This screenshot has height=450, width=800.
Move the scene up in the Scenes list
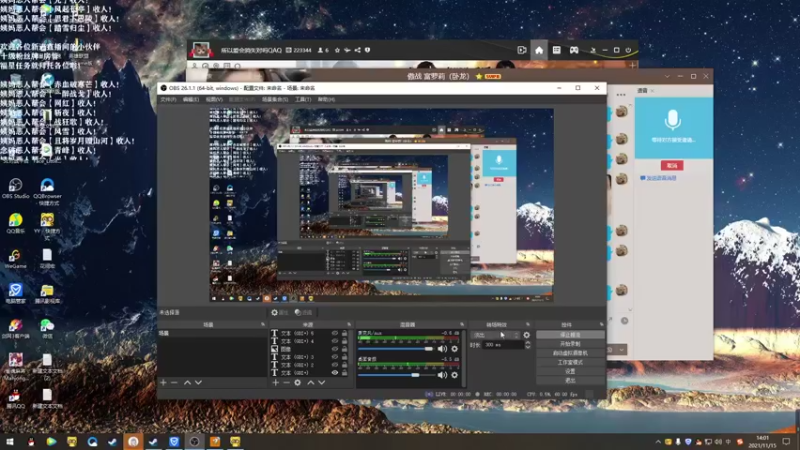point(187,382)
